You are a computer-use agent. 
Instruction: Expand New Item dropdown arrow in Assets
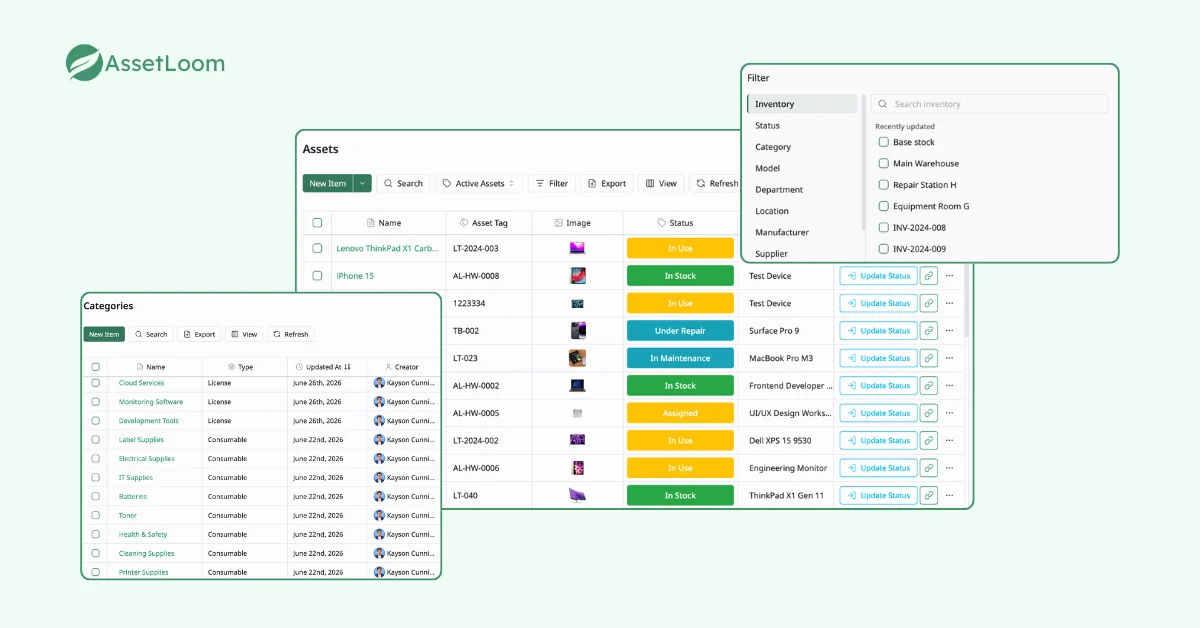coord(362,184)
